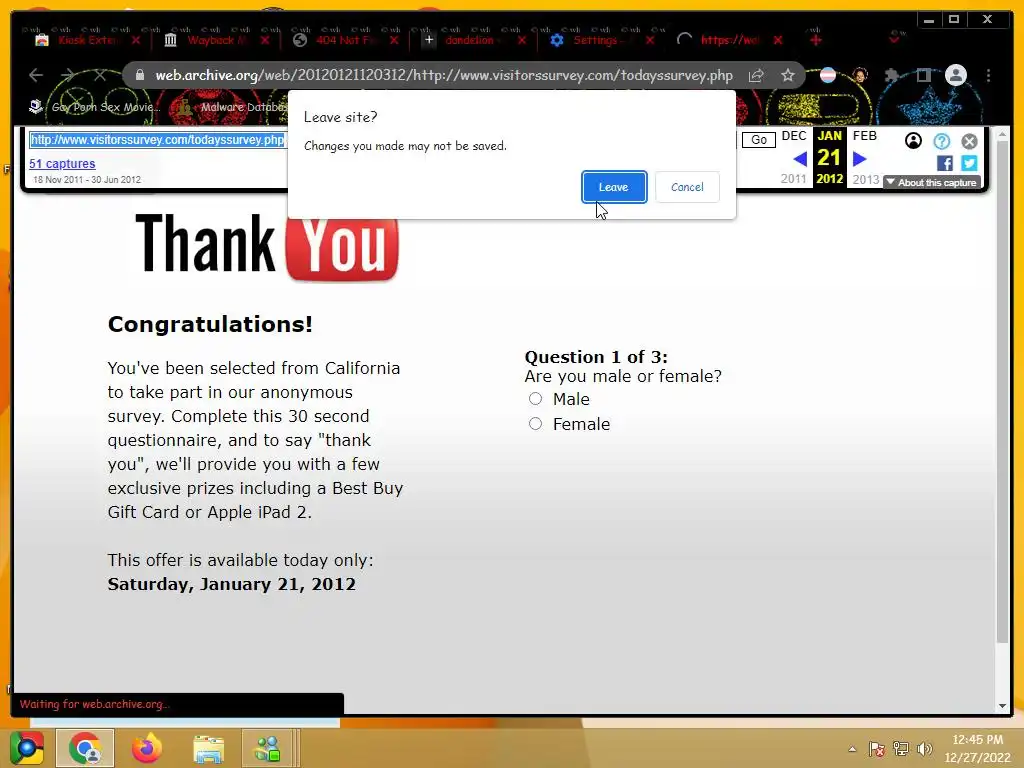
Task: Click FEB month in Wayback toolbar
Action: tap(865, 136)
